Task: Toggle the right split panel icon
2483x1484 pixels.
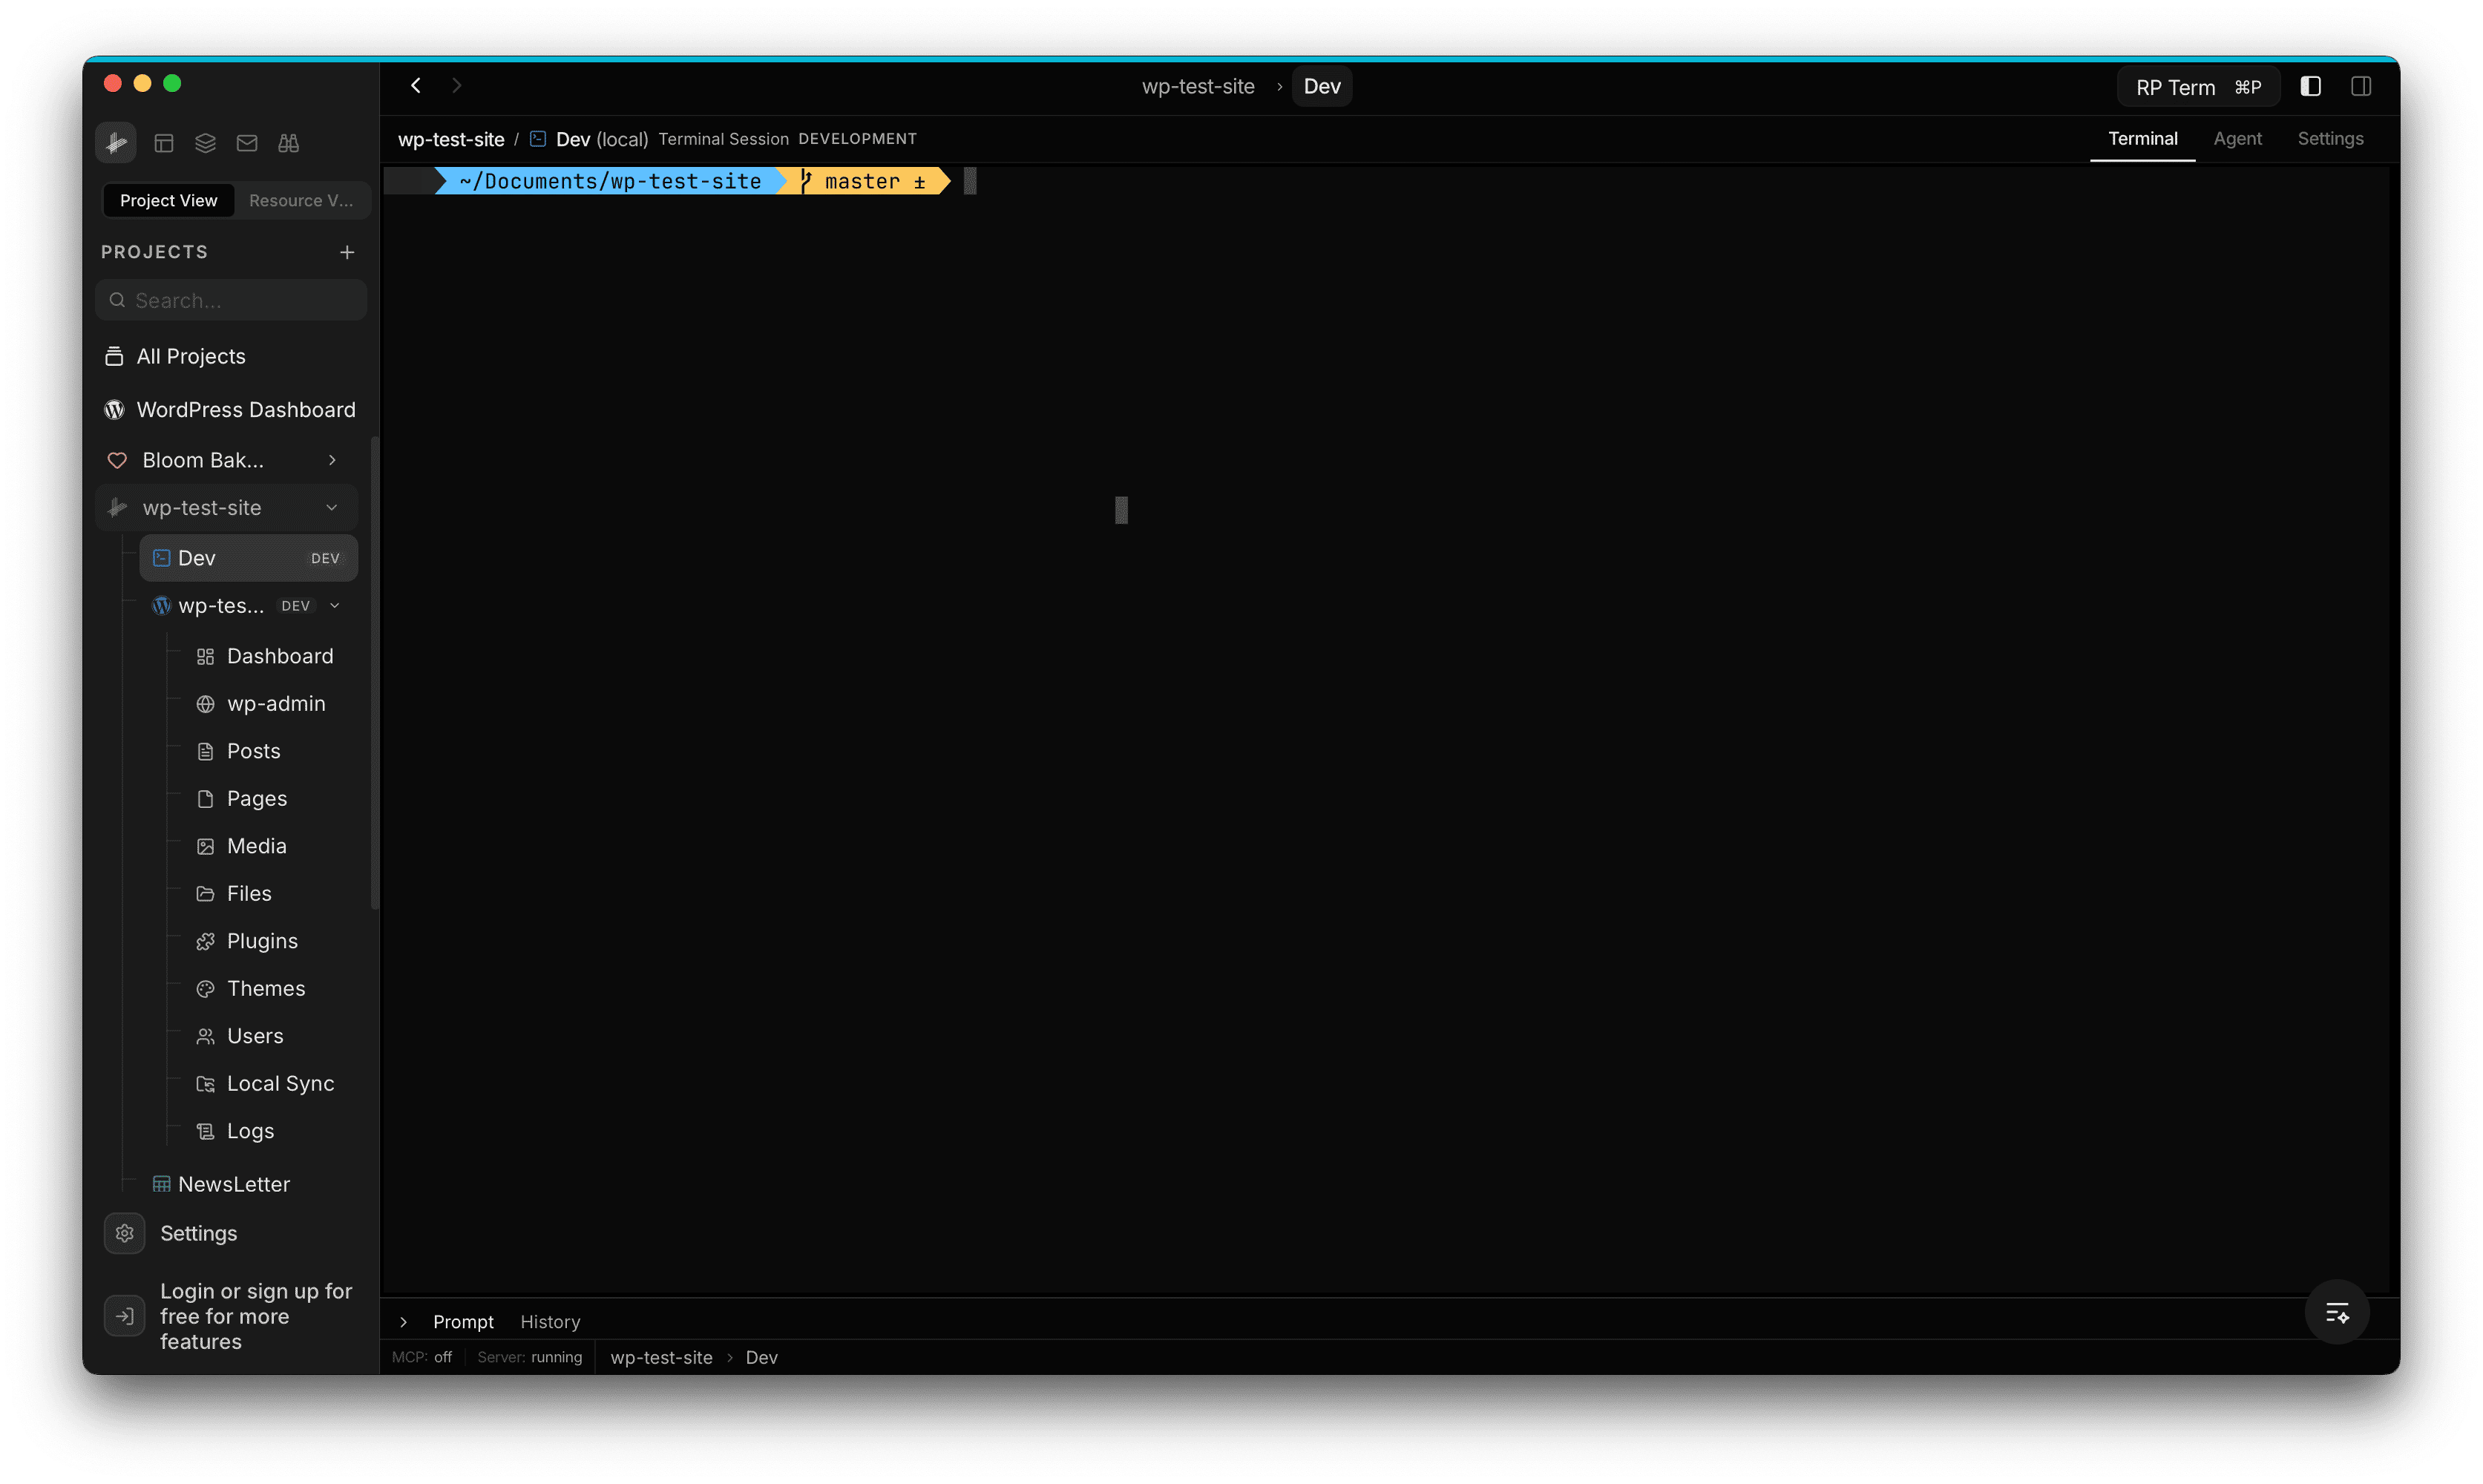Action: click(2361, 86)
